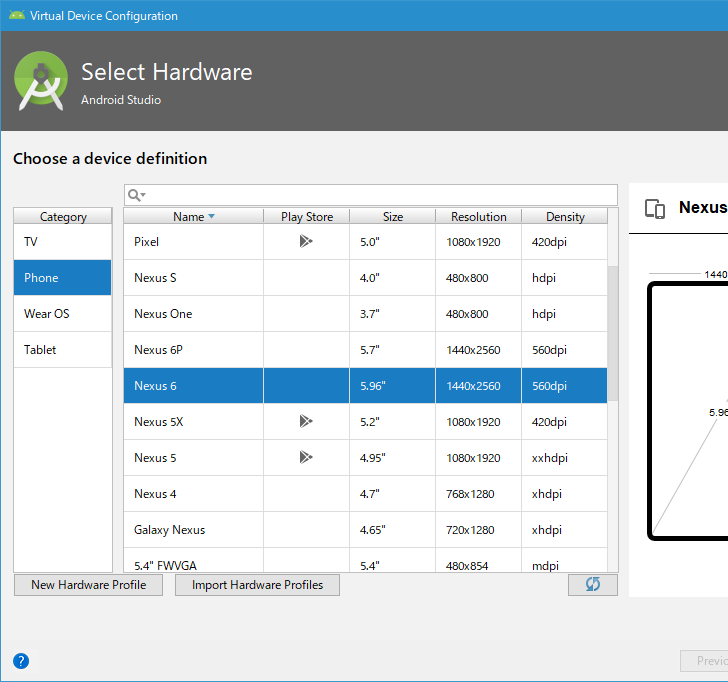This screenshot has width=728, height=682.
Task: Select the Wear OS category
Action: click(63, 314)
